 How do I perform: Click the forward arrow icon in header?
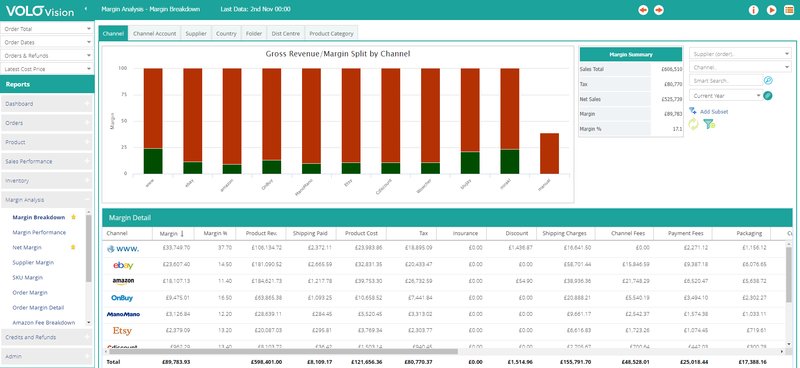[659, 10]
